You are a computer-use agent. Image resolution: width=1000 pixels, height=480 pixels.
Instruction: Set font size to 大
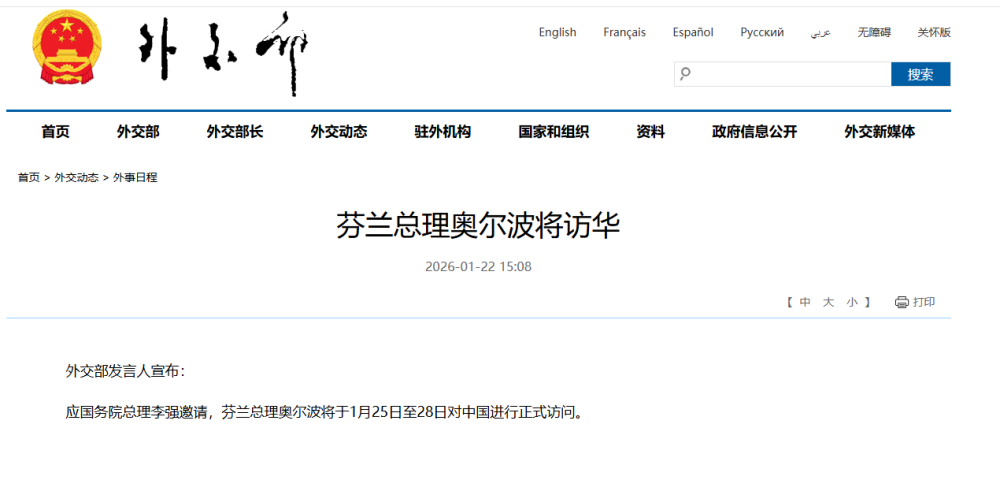828,302
